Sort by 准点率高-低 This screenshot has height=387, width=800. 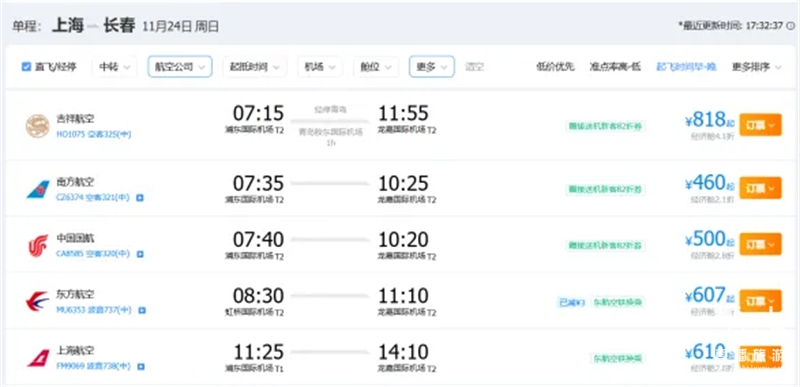click(615, 67)
